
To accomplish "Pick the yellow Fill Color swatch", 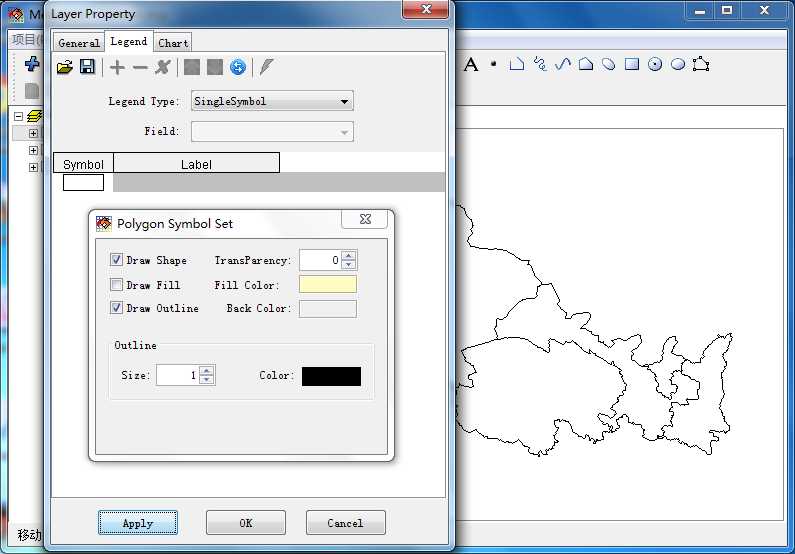I will (x=328, y=284).
